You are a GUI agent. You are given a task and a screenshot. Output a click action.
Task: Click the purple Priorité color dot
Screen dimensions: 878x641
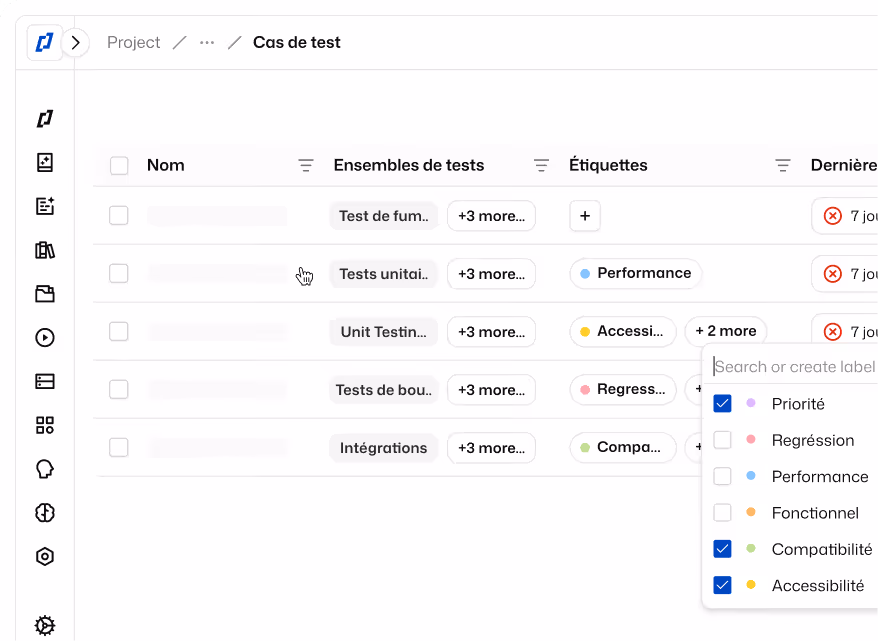click(x=751, y=403)
